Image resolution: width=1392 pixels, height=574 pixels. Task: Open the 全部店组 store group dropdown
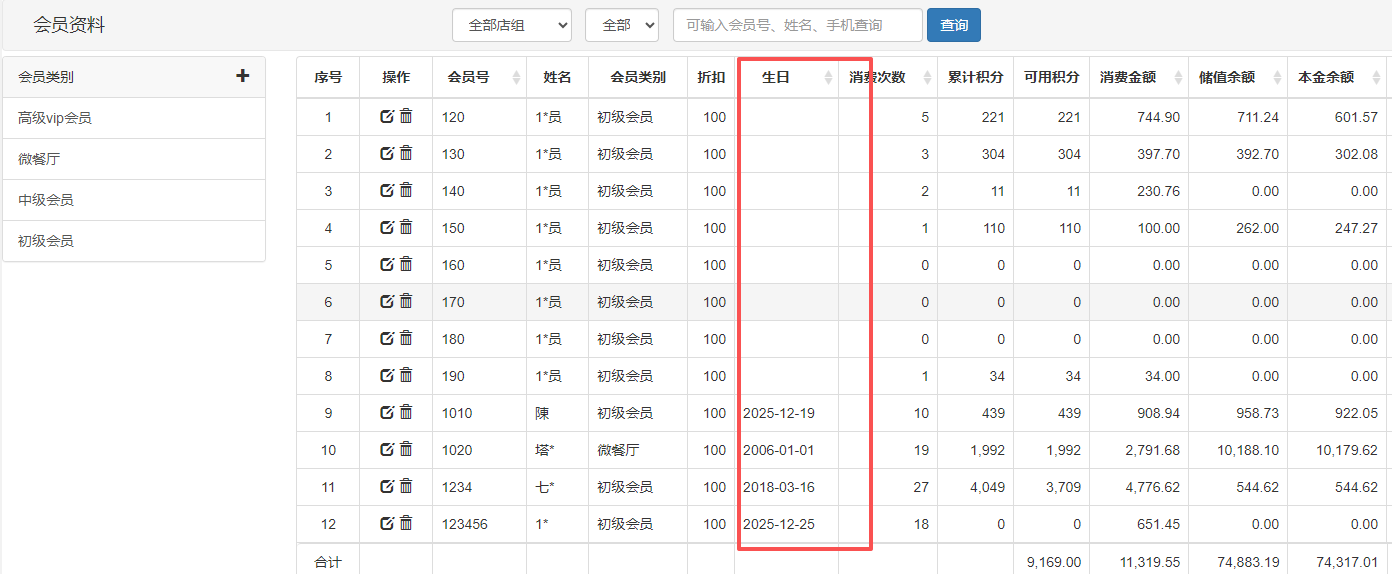(511, 25)
